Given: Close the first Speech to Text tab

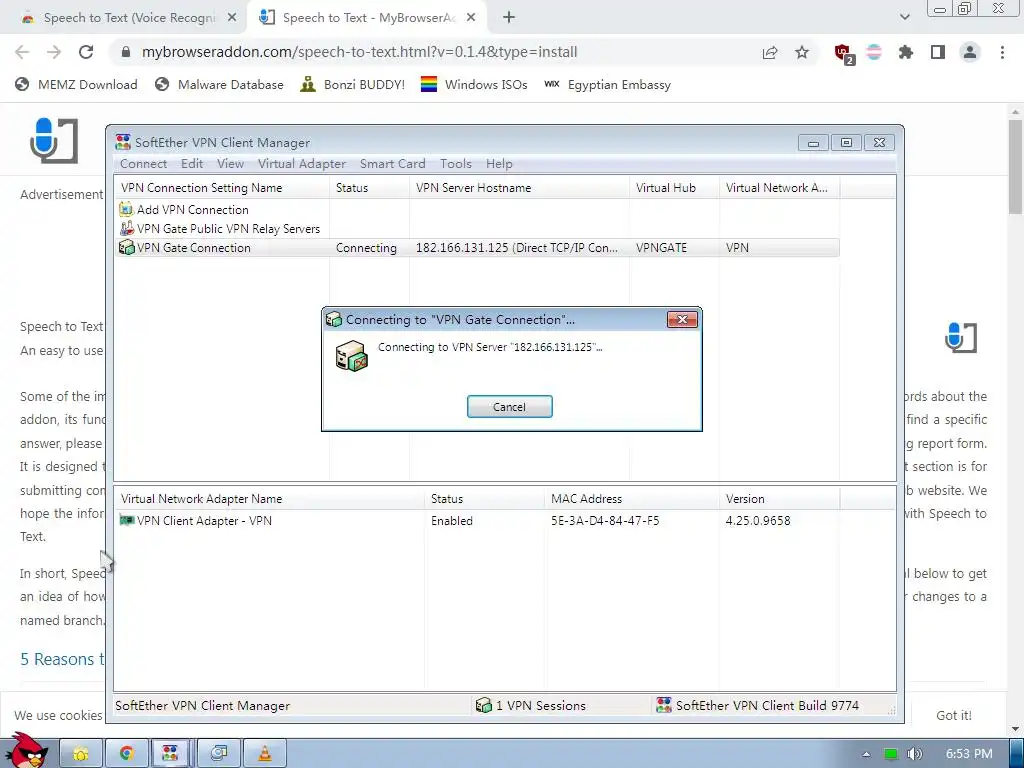Looking at the screenshot, I should click(x=232, y=18).
